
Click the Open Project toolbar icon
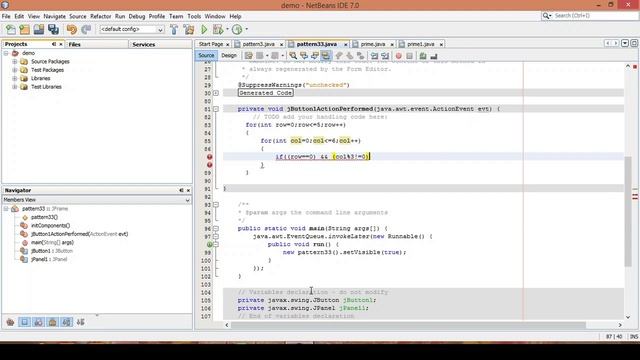click(39, 29)
